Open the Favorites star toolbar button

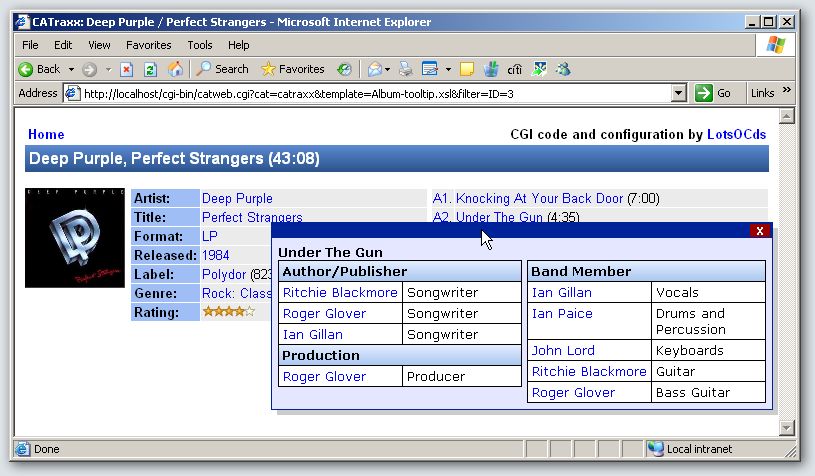[292, 69]
